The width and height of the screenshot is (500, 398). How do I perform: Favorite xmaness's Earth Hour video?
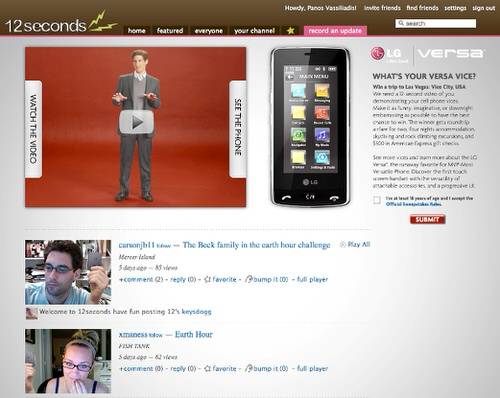coord(220,369)
